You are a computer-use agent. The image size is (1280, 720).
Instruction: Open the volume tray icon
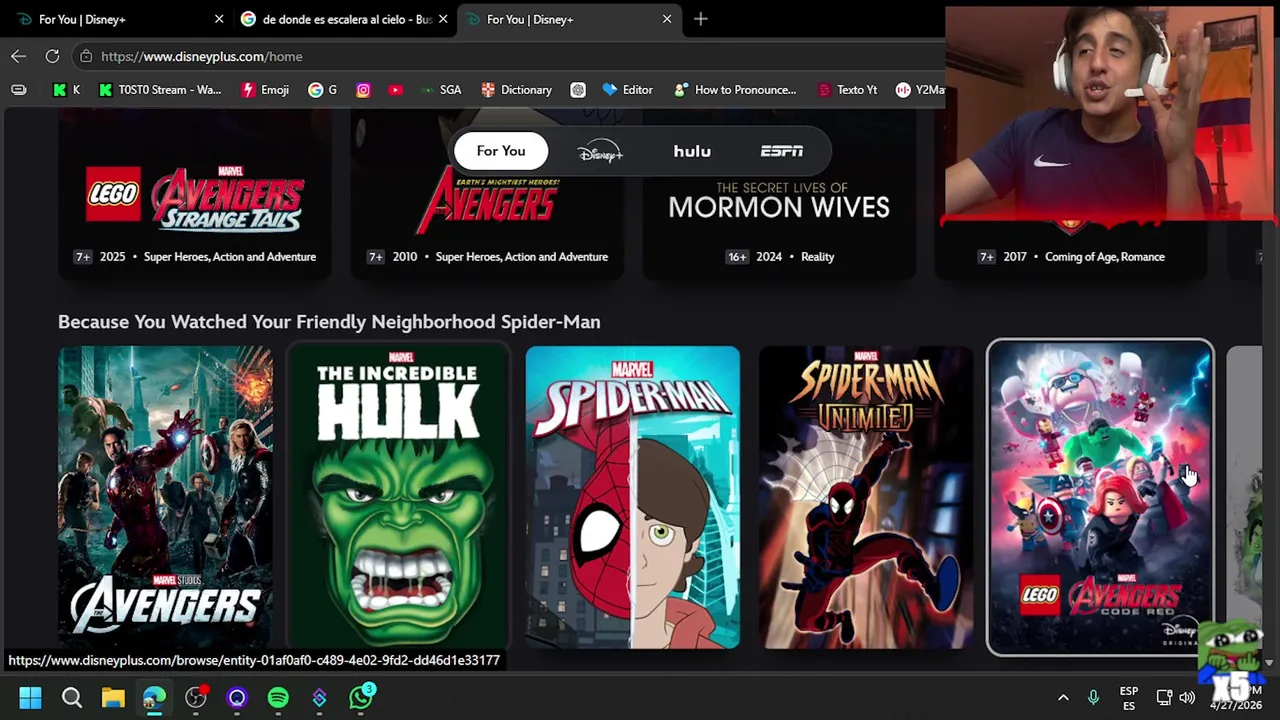[1187, 697]
